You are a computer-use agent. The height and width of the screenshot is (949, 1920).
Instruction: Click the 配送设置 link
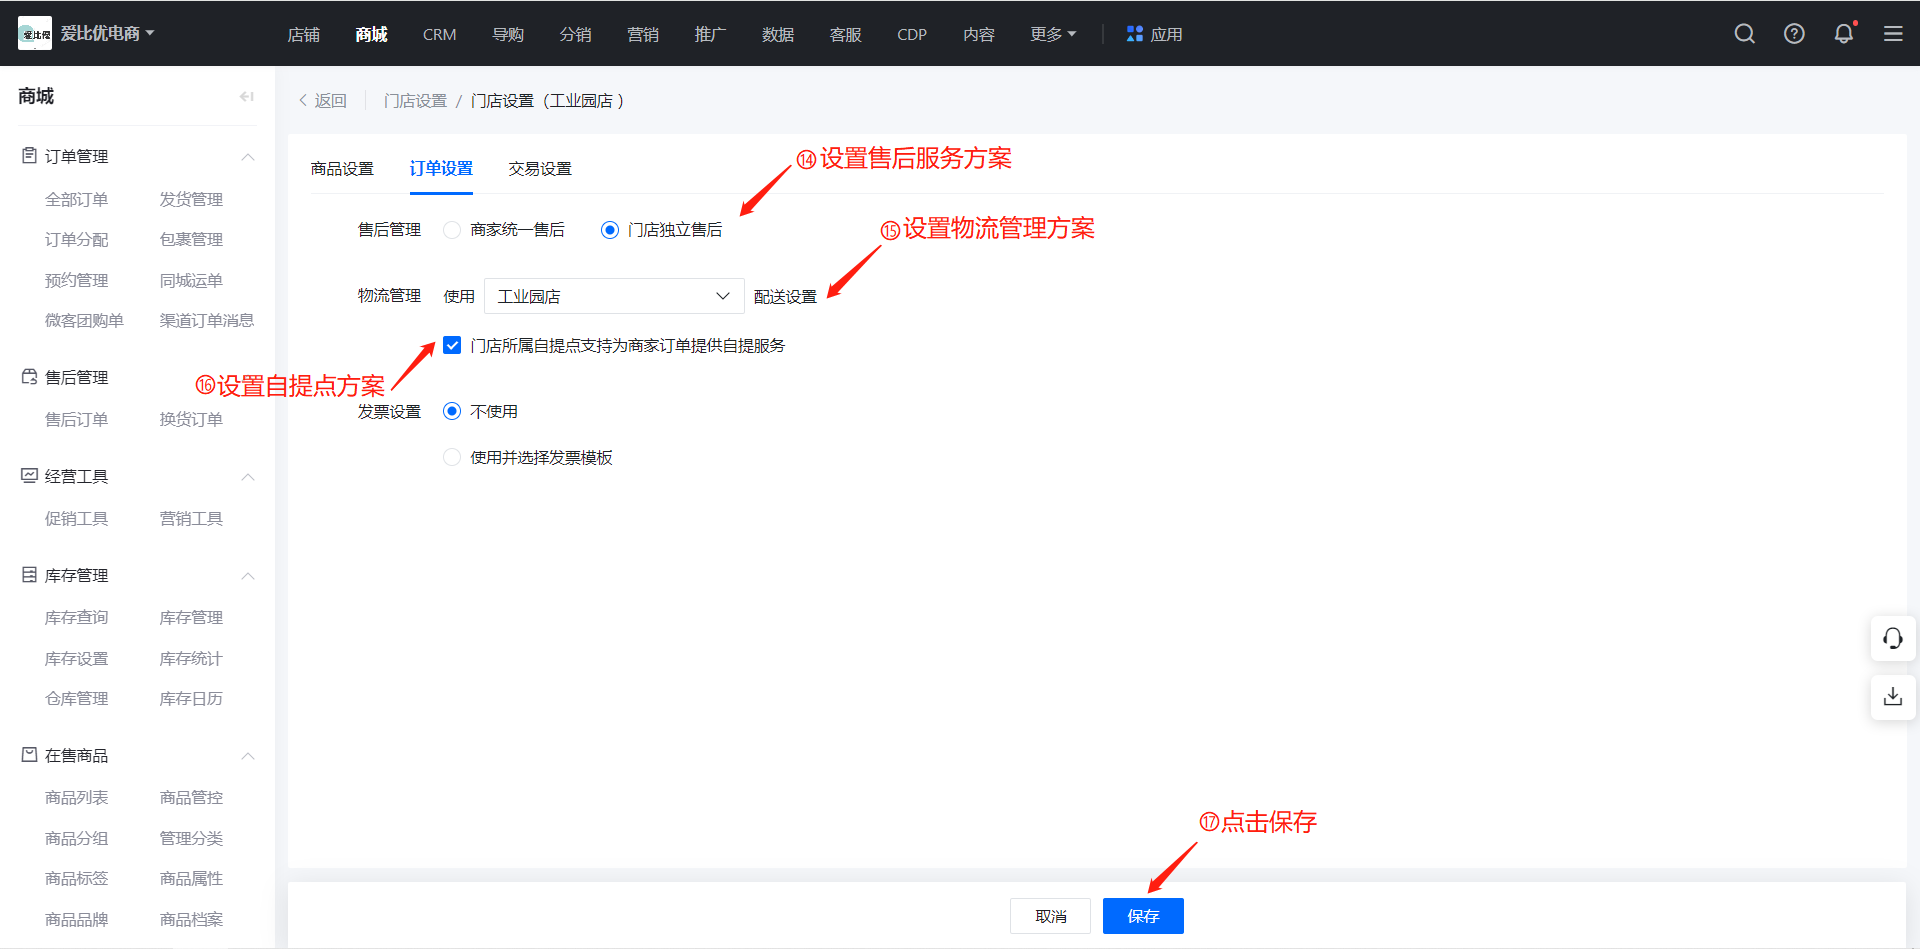(x=785, y=297)
